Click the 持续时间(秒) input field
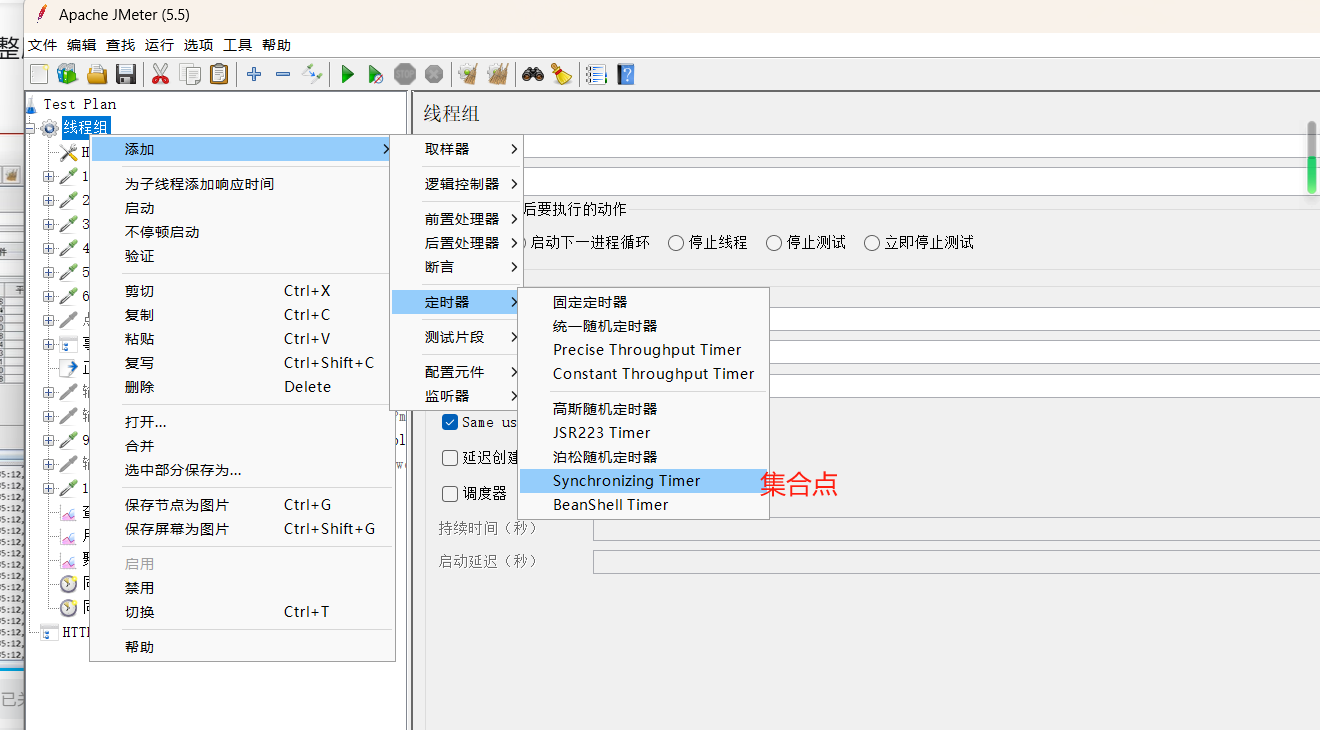 click(x=956, y=530)
